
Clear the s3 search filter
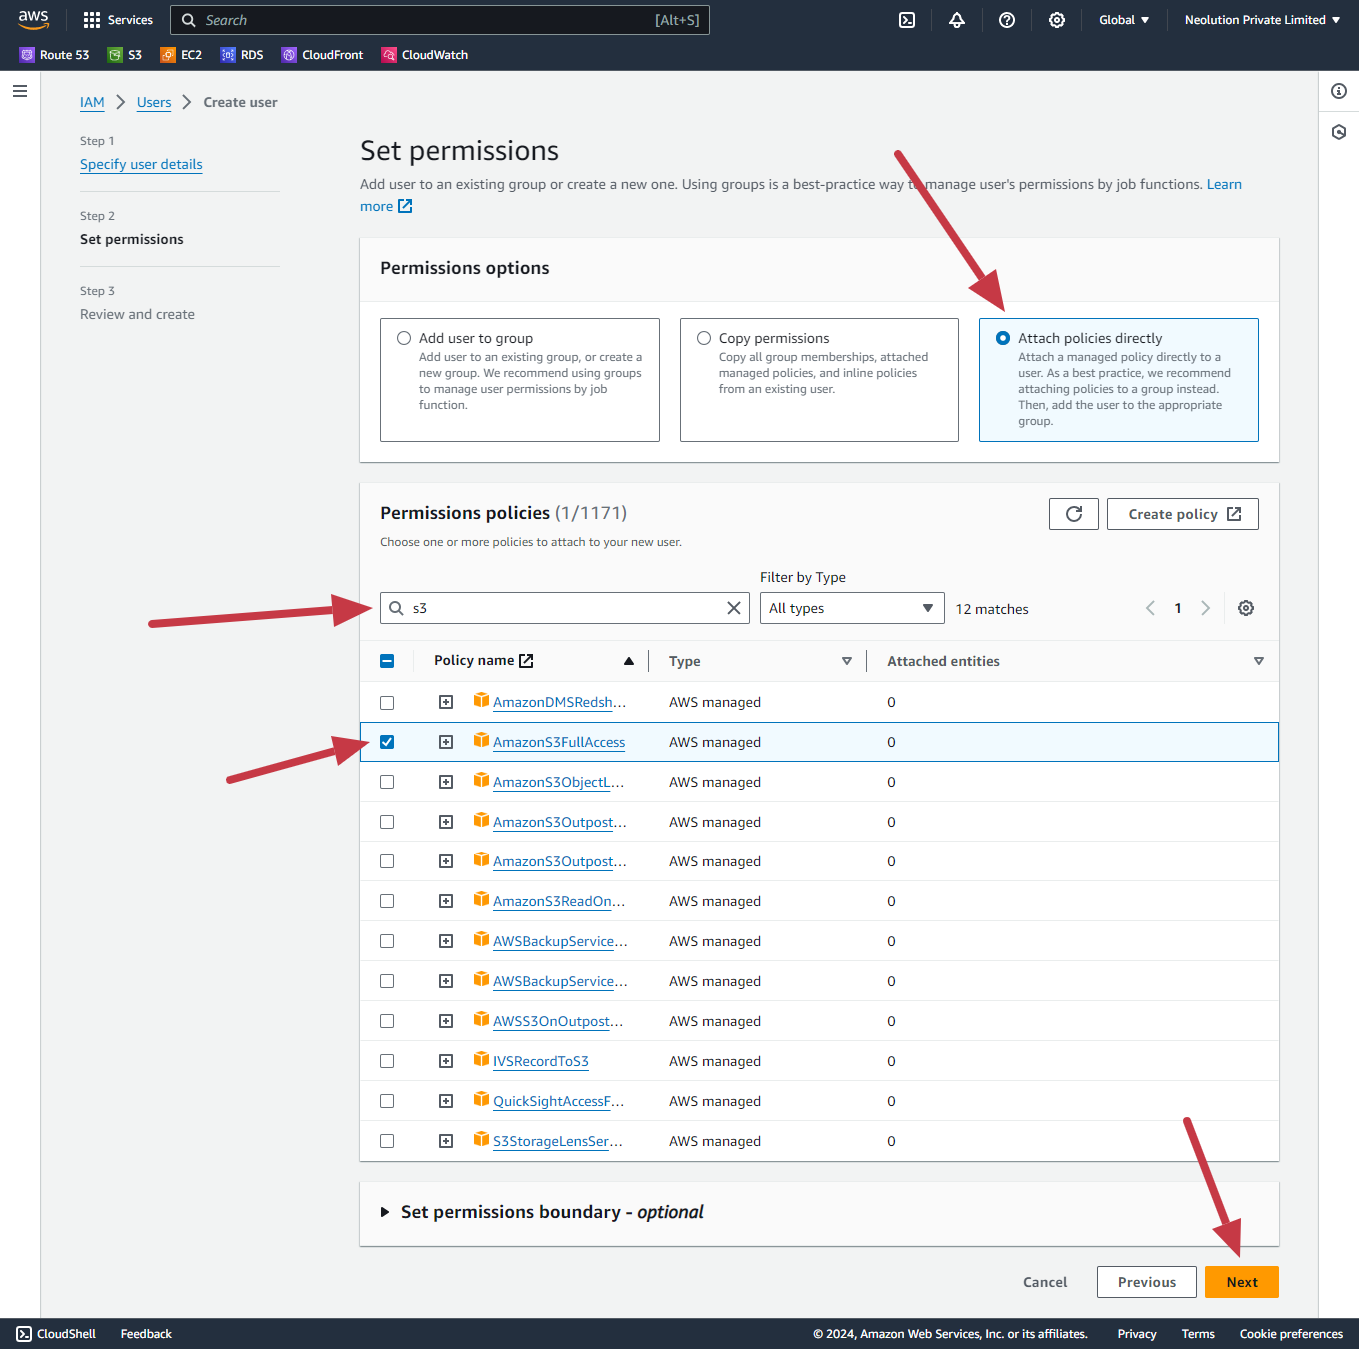tap(734, 608)
